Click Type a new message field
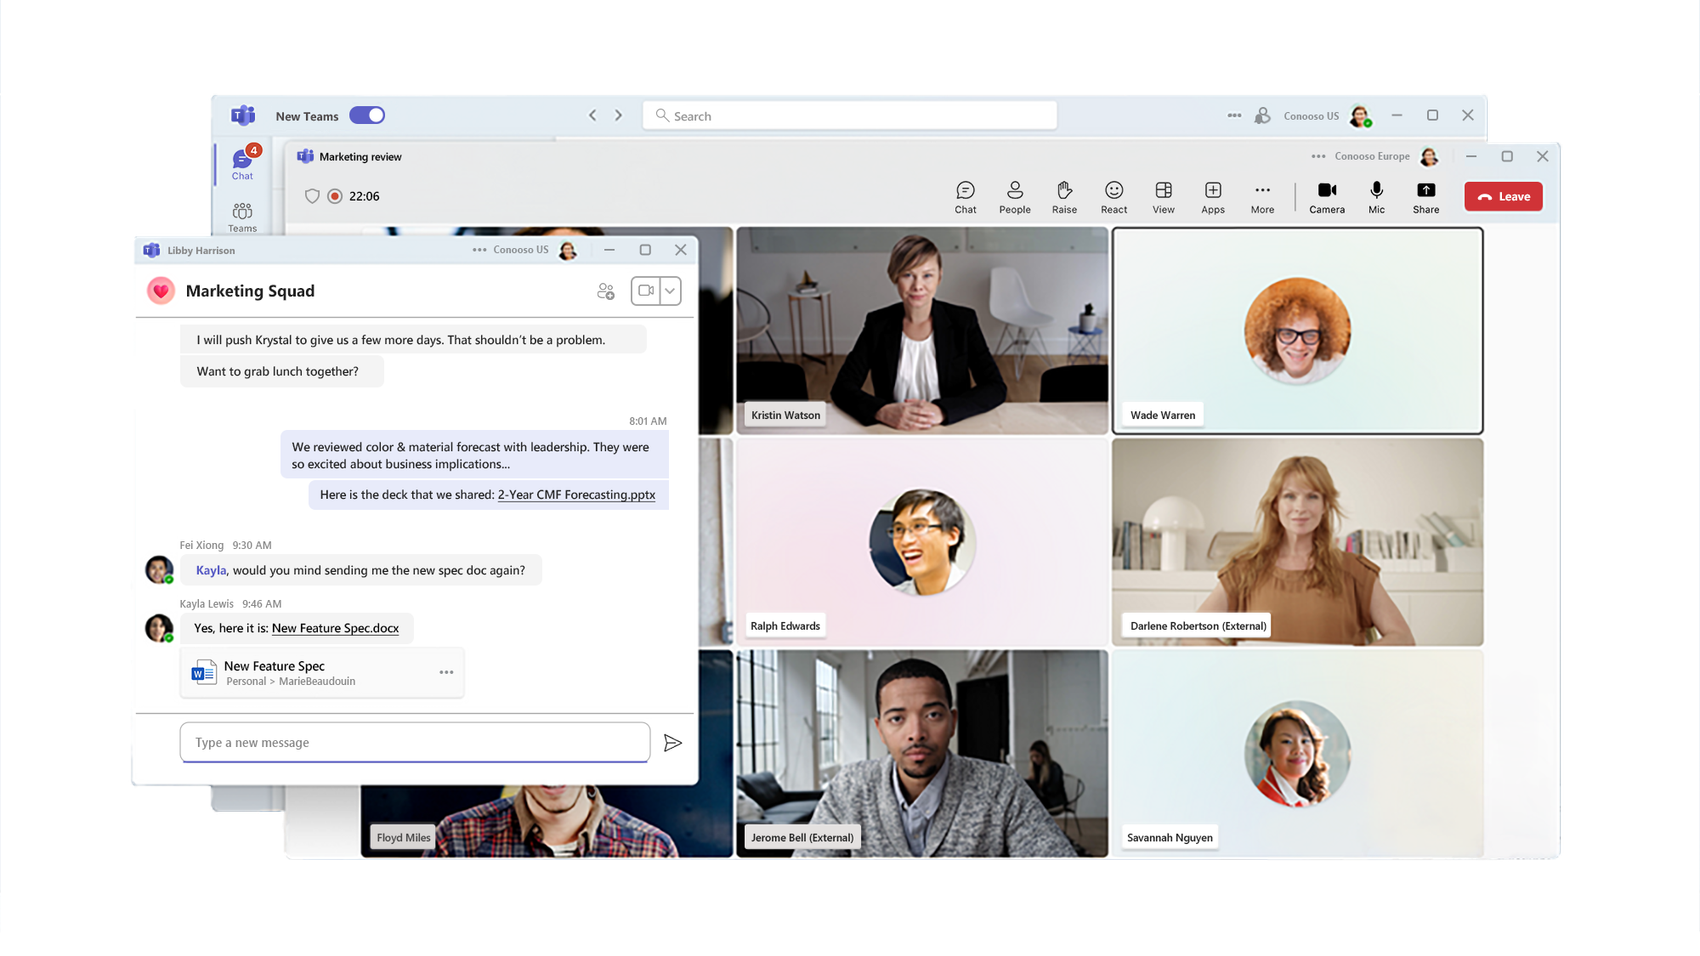The image size is (1700, 956). coord(415,742)
